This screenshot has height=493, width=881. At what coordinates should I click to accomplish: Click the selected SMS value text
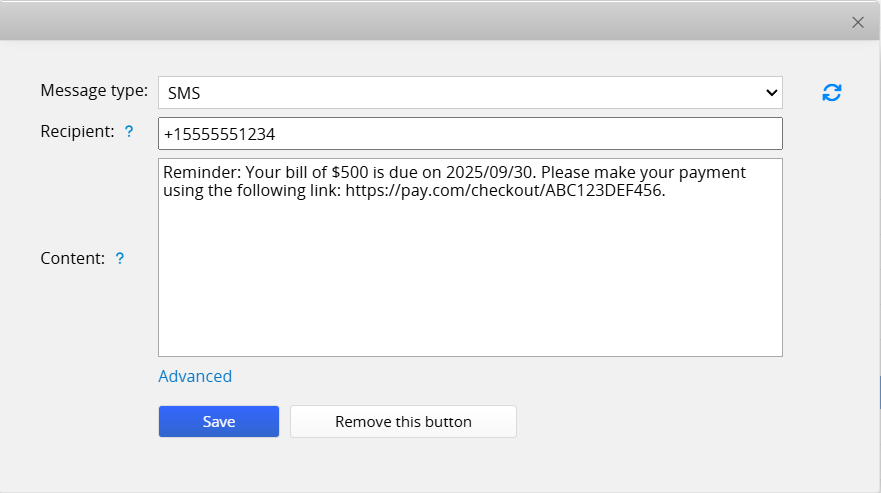(x=183, y=93)
